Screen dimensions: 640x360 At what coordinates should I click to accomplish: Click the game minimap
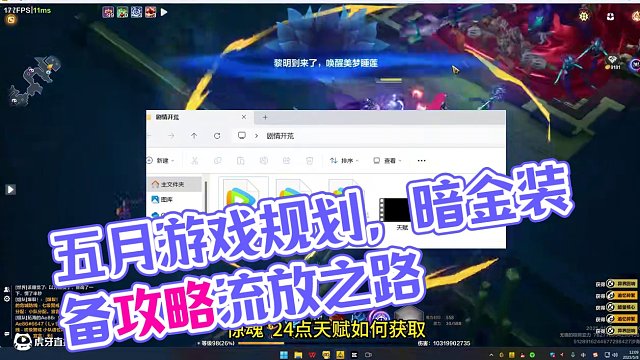coord(35,81)
